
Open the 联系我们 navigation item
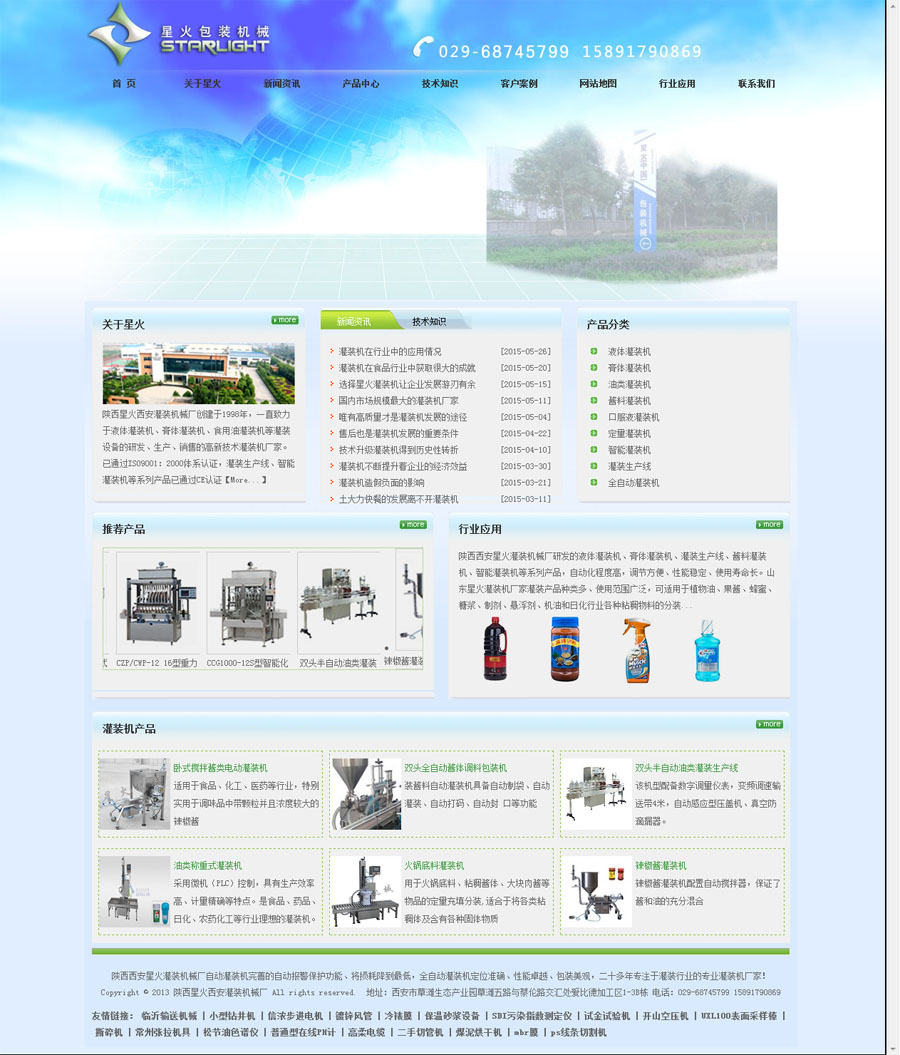[x=754, y=84]
